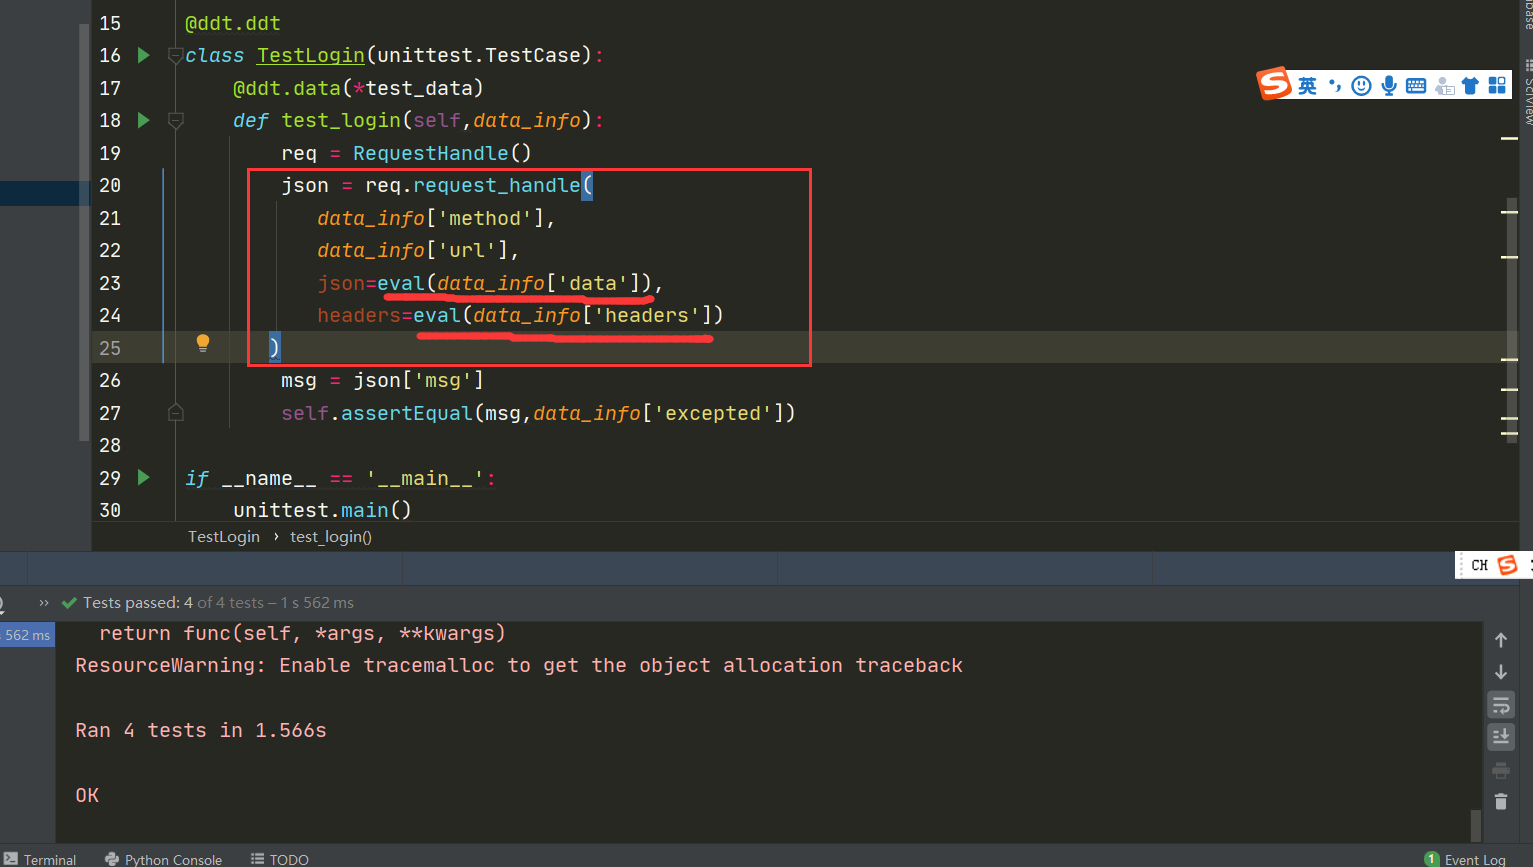Click the run arrow beside test_login
Viewport: 1533px width, 867px height.
tap(143, 120)
